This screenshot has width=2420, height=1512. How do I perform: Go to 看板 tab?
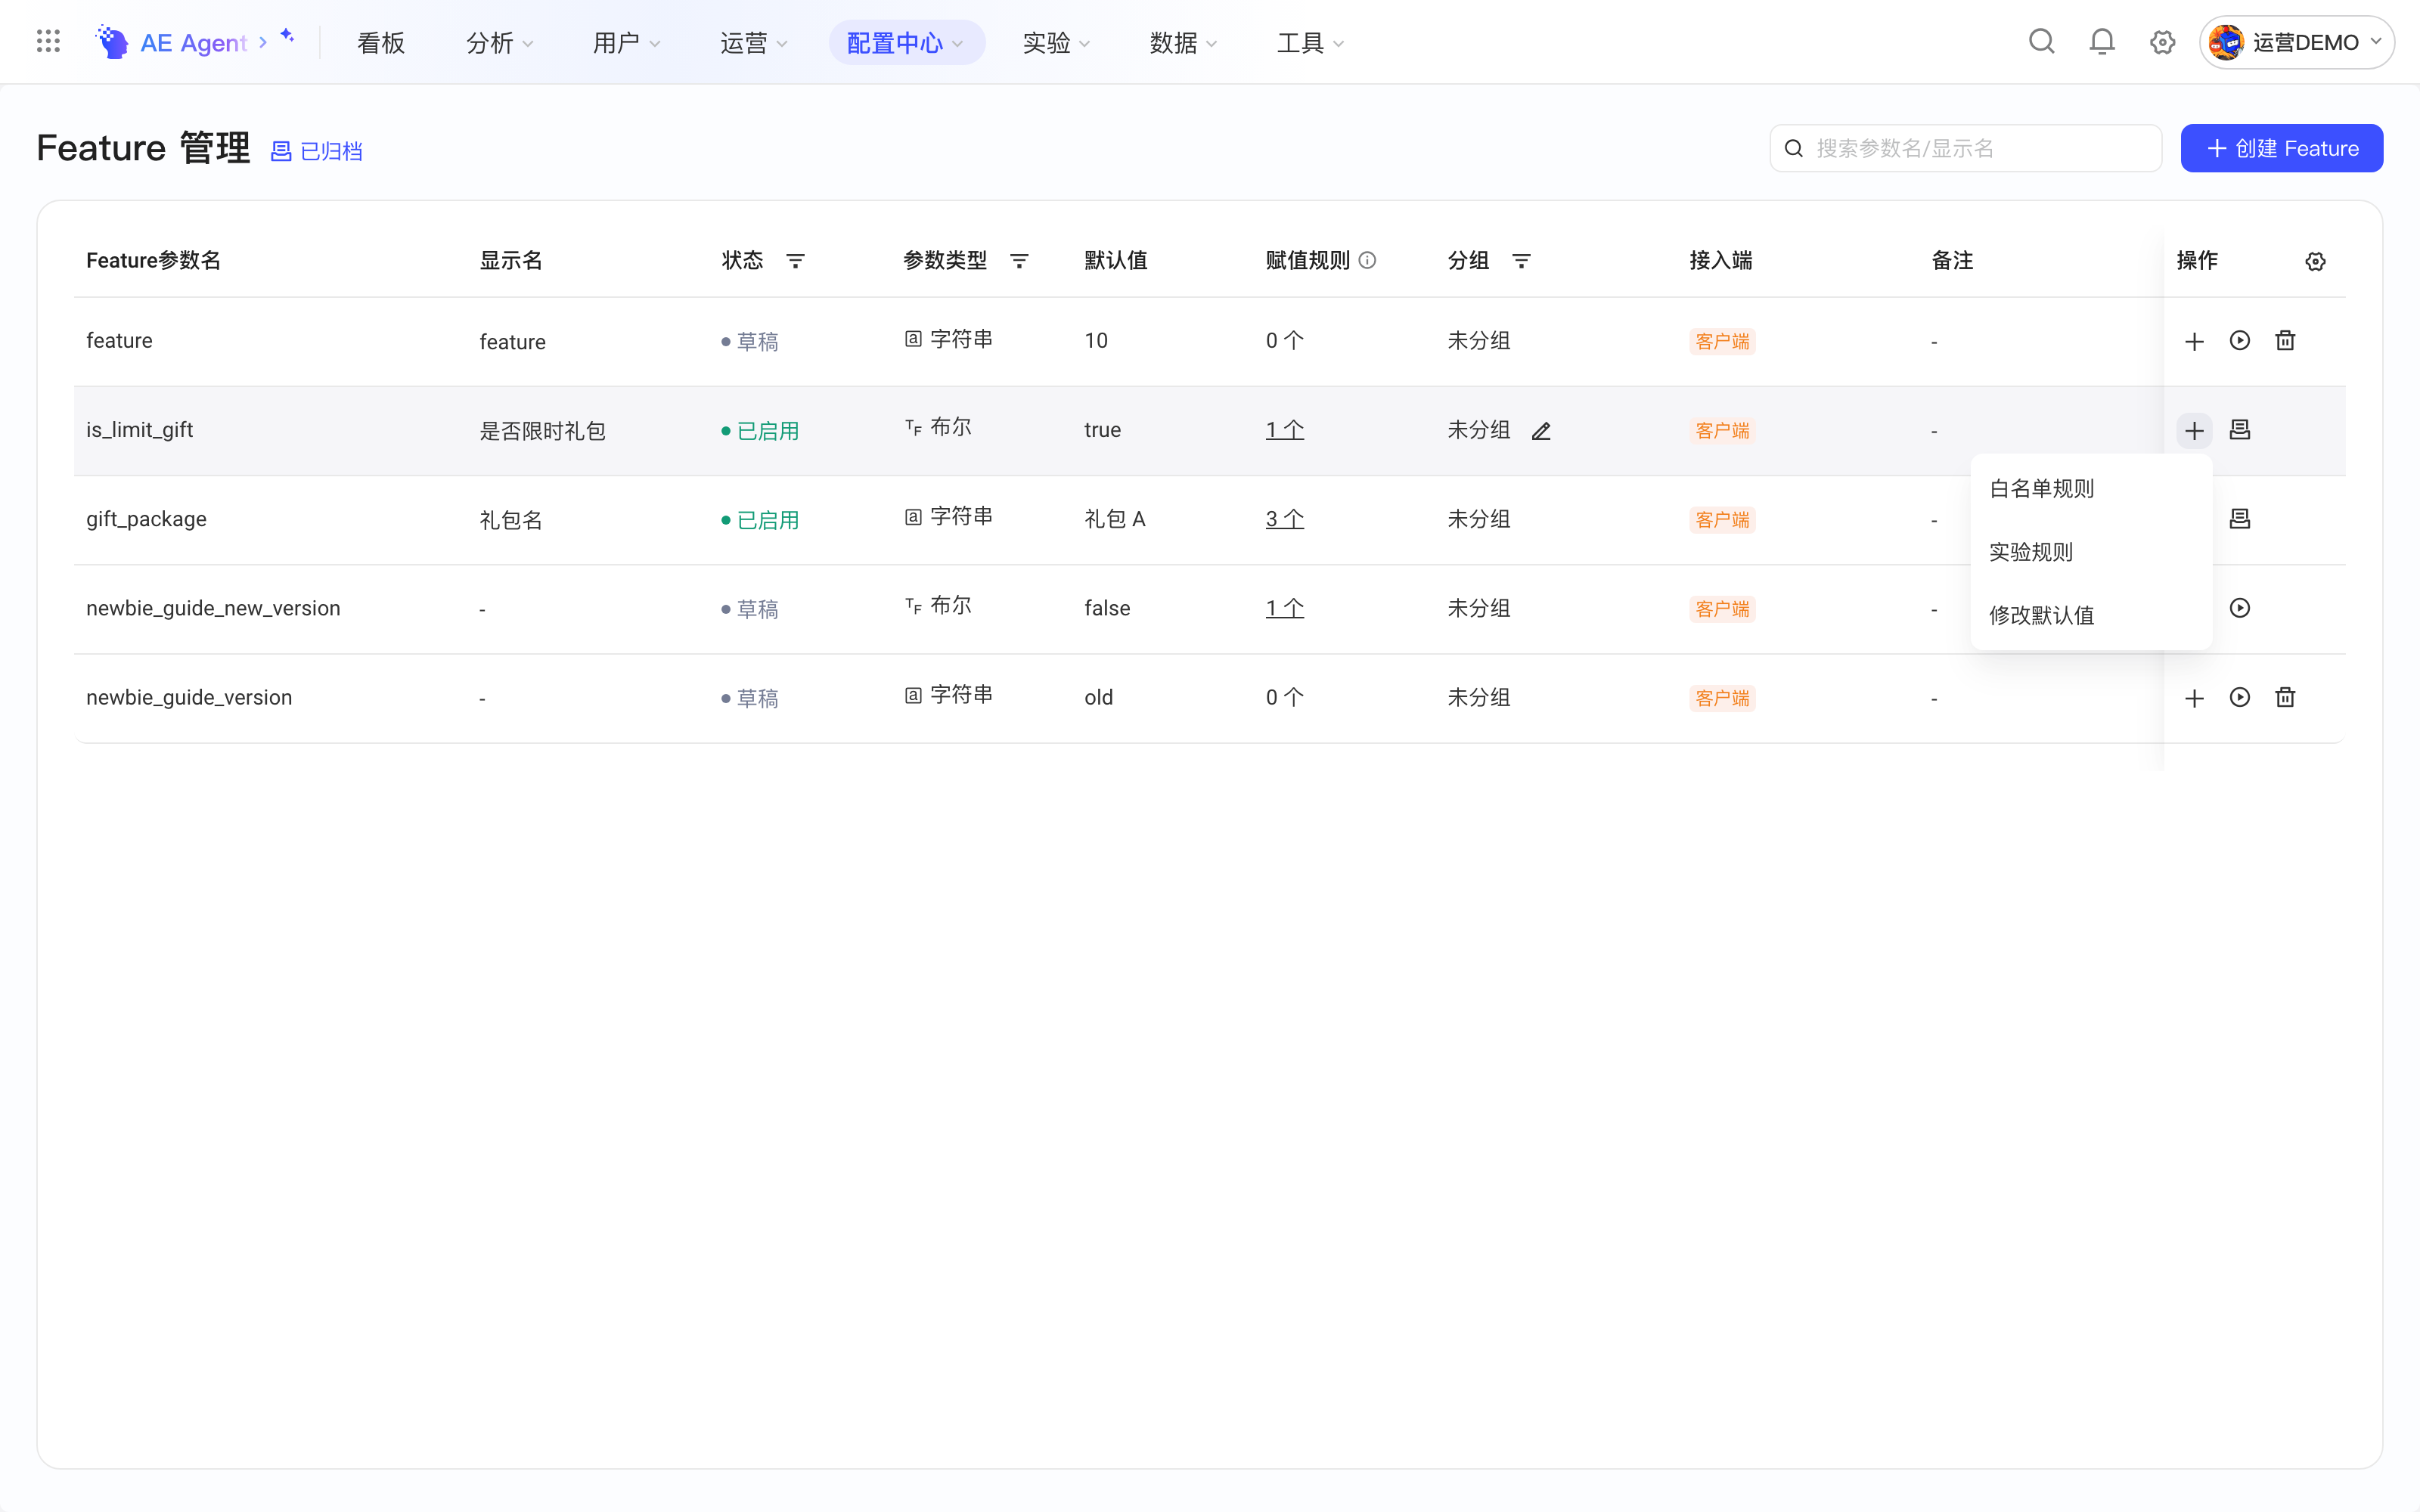click(380, 43)
